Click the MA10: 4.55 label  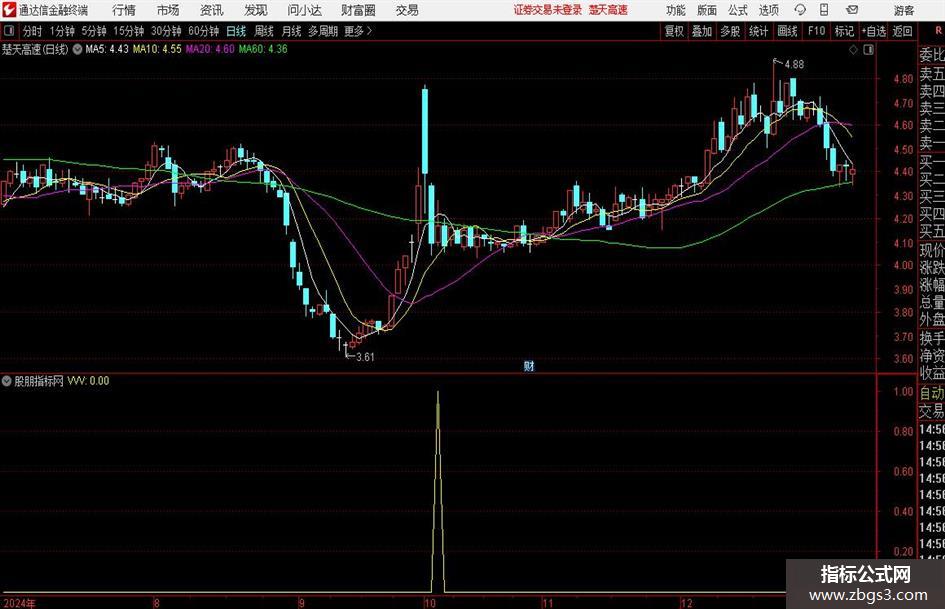point(157,49)
